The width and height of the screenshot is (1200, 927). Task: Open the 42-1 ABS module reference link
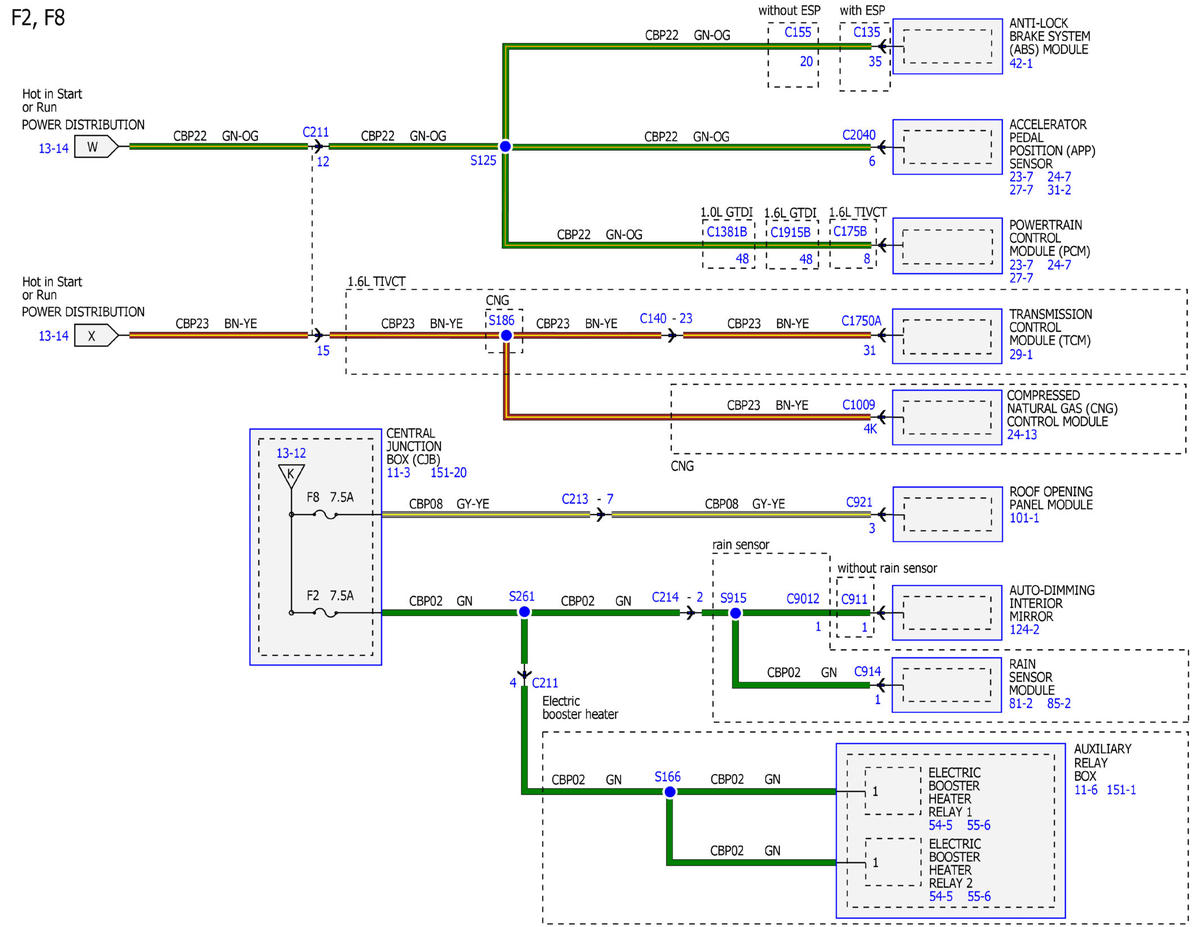1020,63
